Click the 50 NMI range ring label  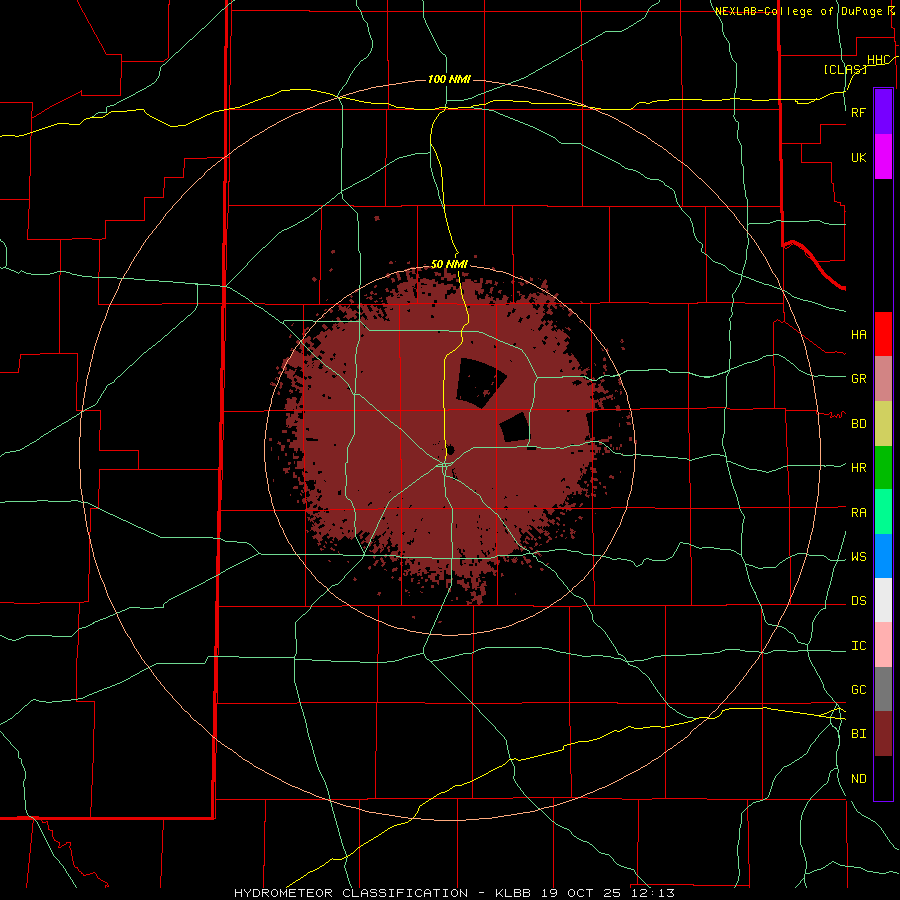(x=449, y=264)
